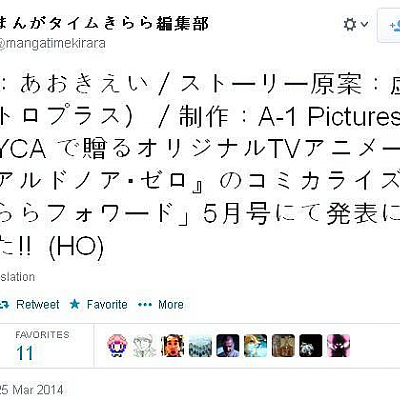
Task: Click the 25 Mar 2014 timestamp
Action: (31, 390)
